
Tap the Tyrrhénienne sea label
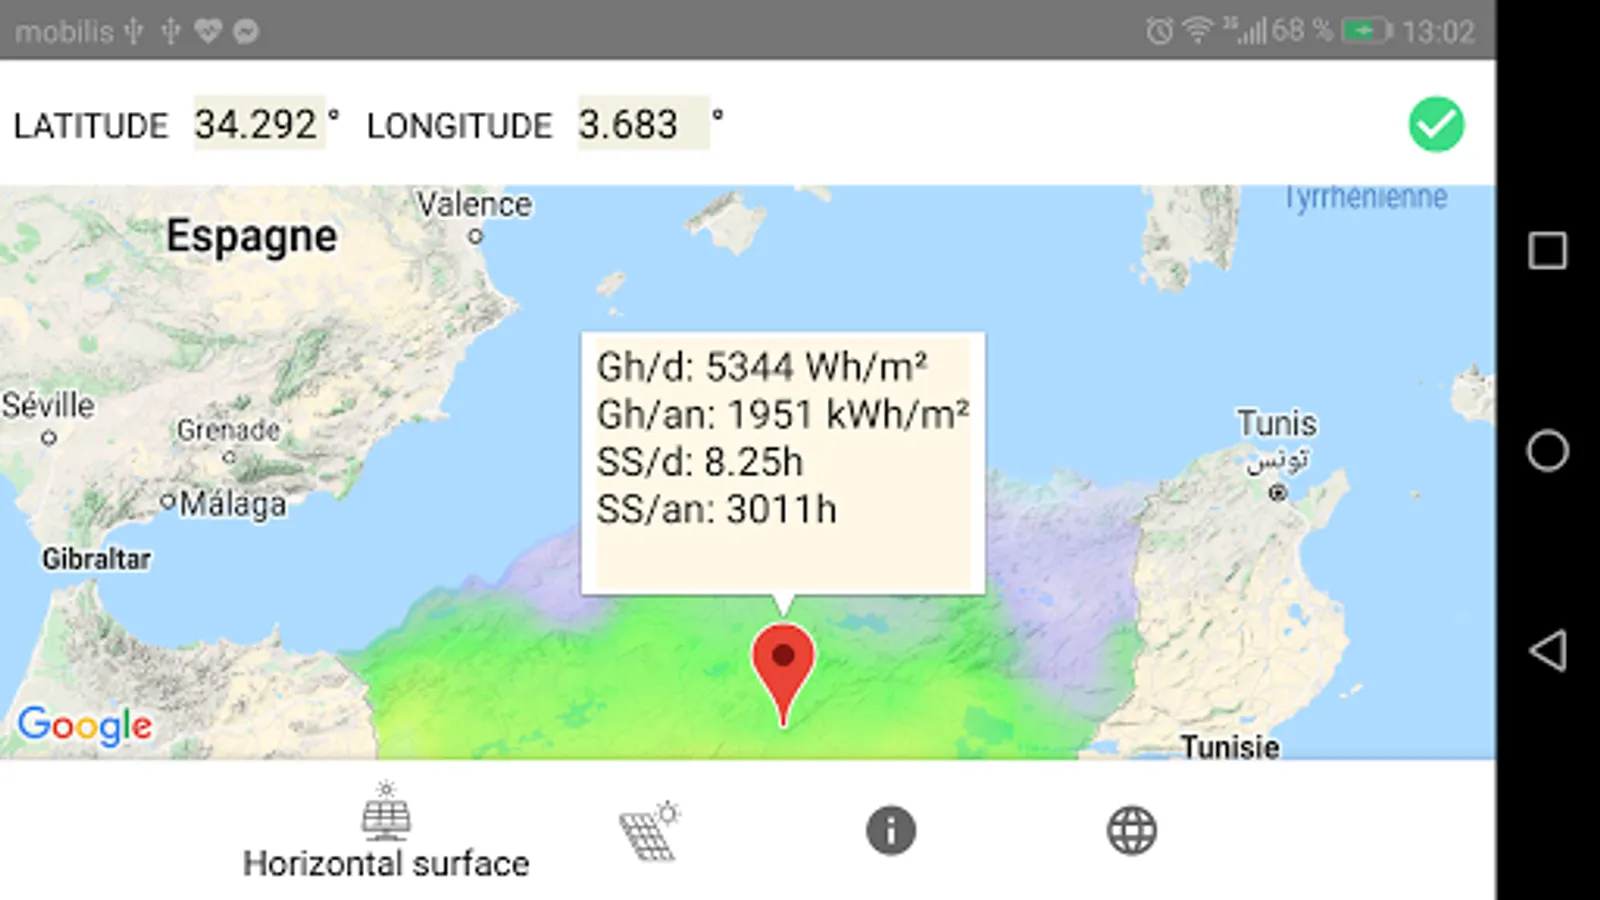(x=1366, y=197)
